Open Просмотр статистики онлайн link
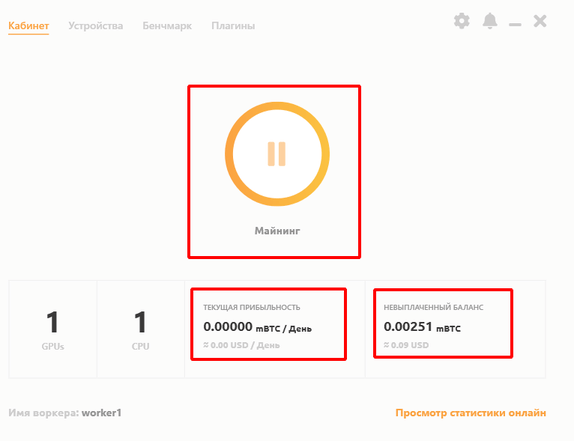Viewport: 574px width, 441px height. pos(471,413)
